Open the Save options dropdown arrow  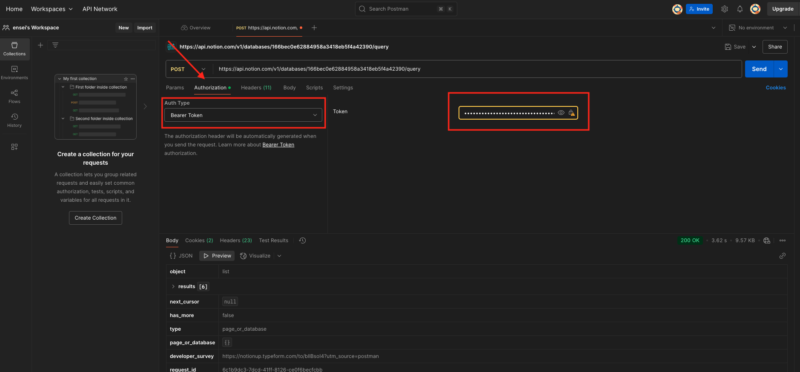(x=754, y=47)
